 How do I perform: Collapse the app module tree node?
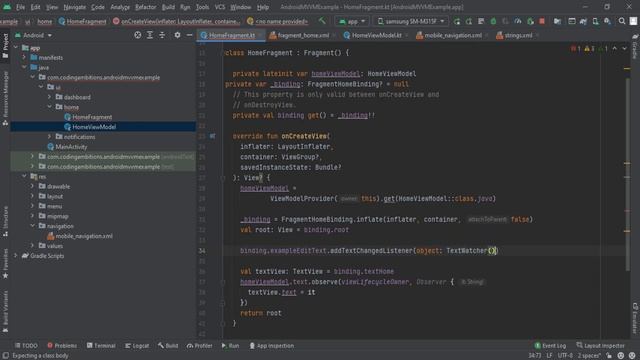(16, 48)
